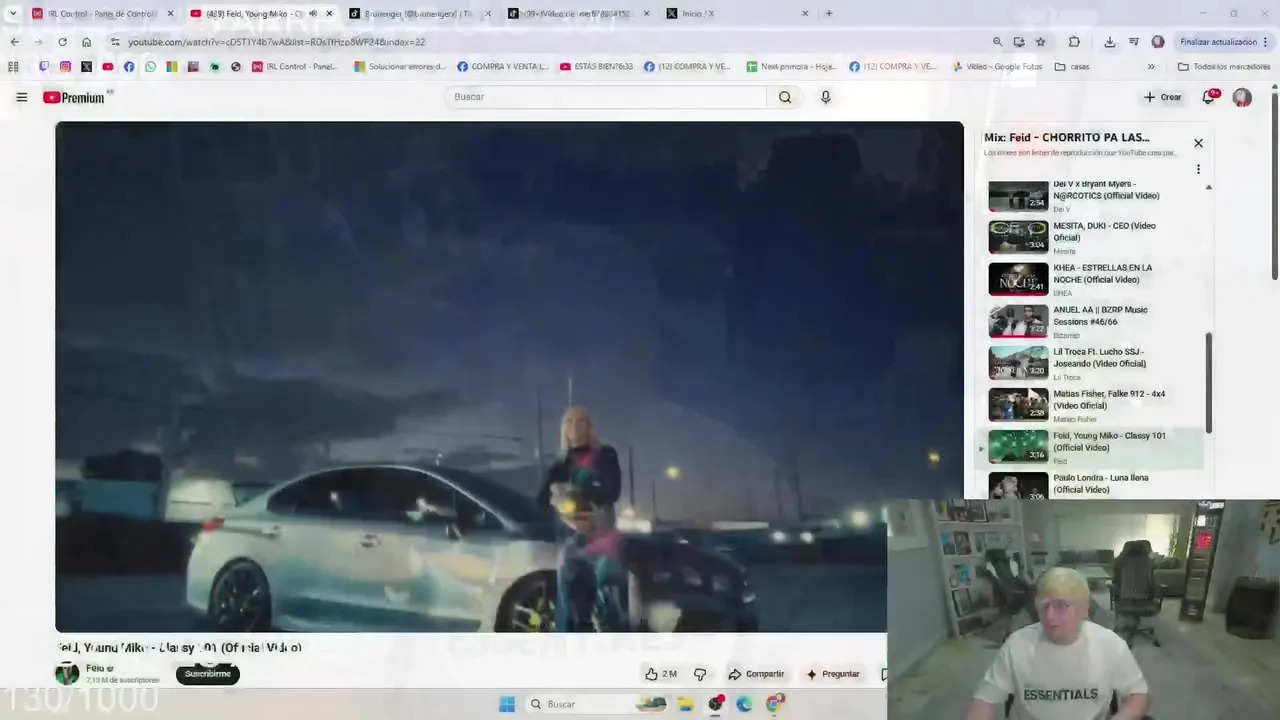Zoom the page with the address bar magnifier

coord(997,42)
